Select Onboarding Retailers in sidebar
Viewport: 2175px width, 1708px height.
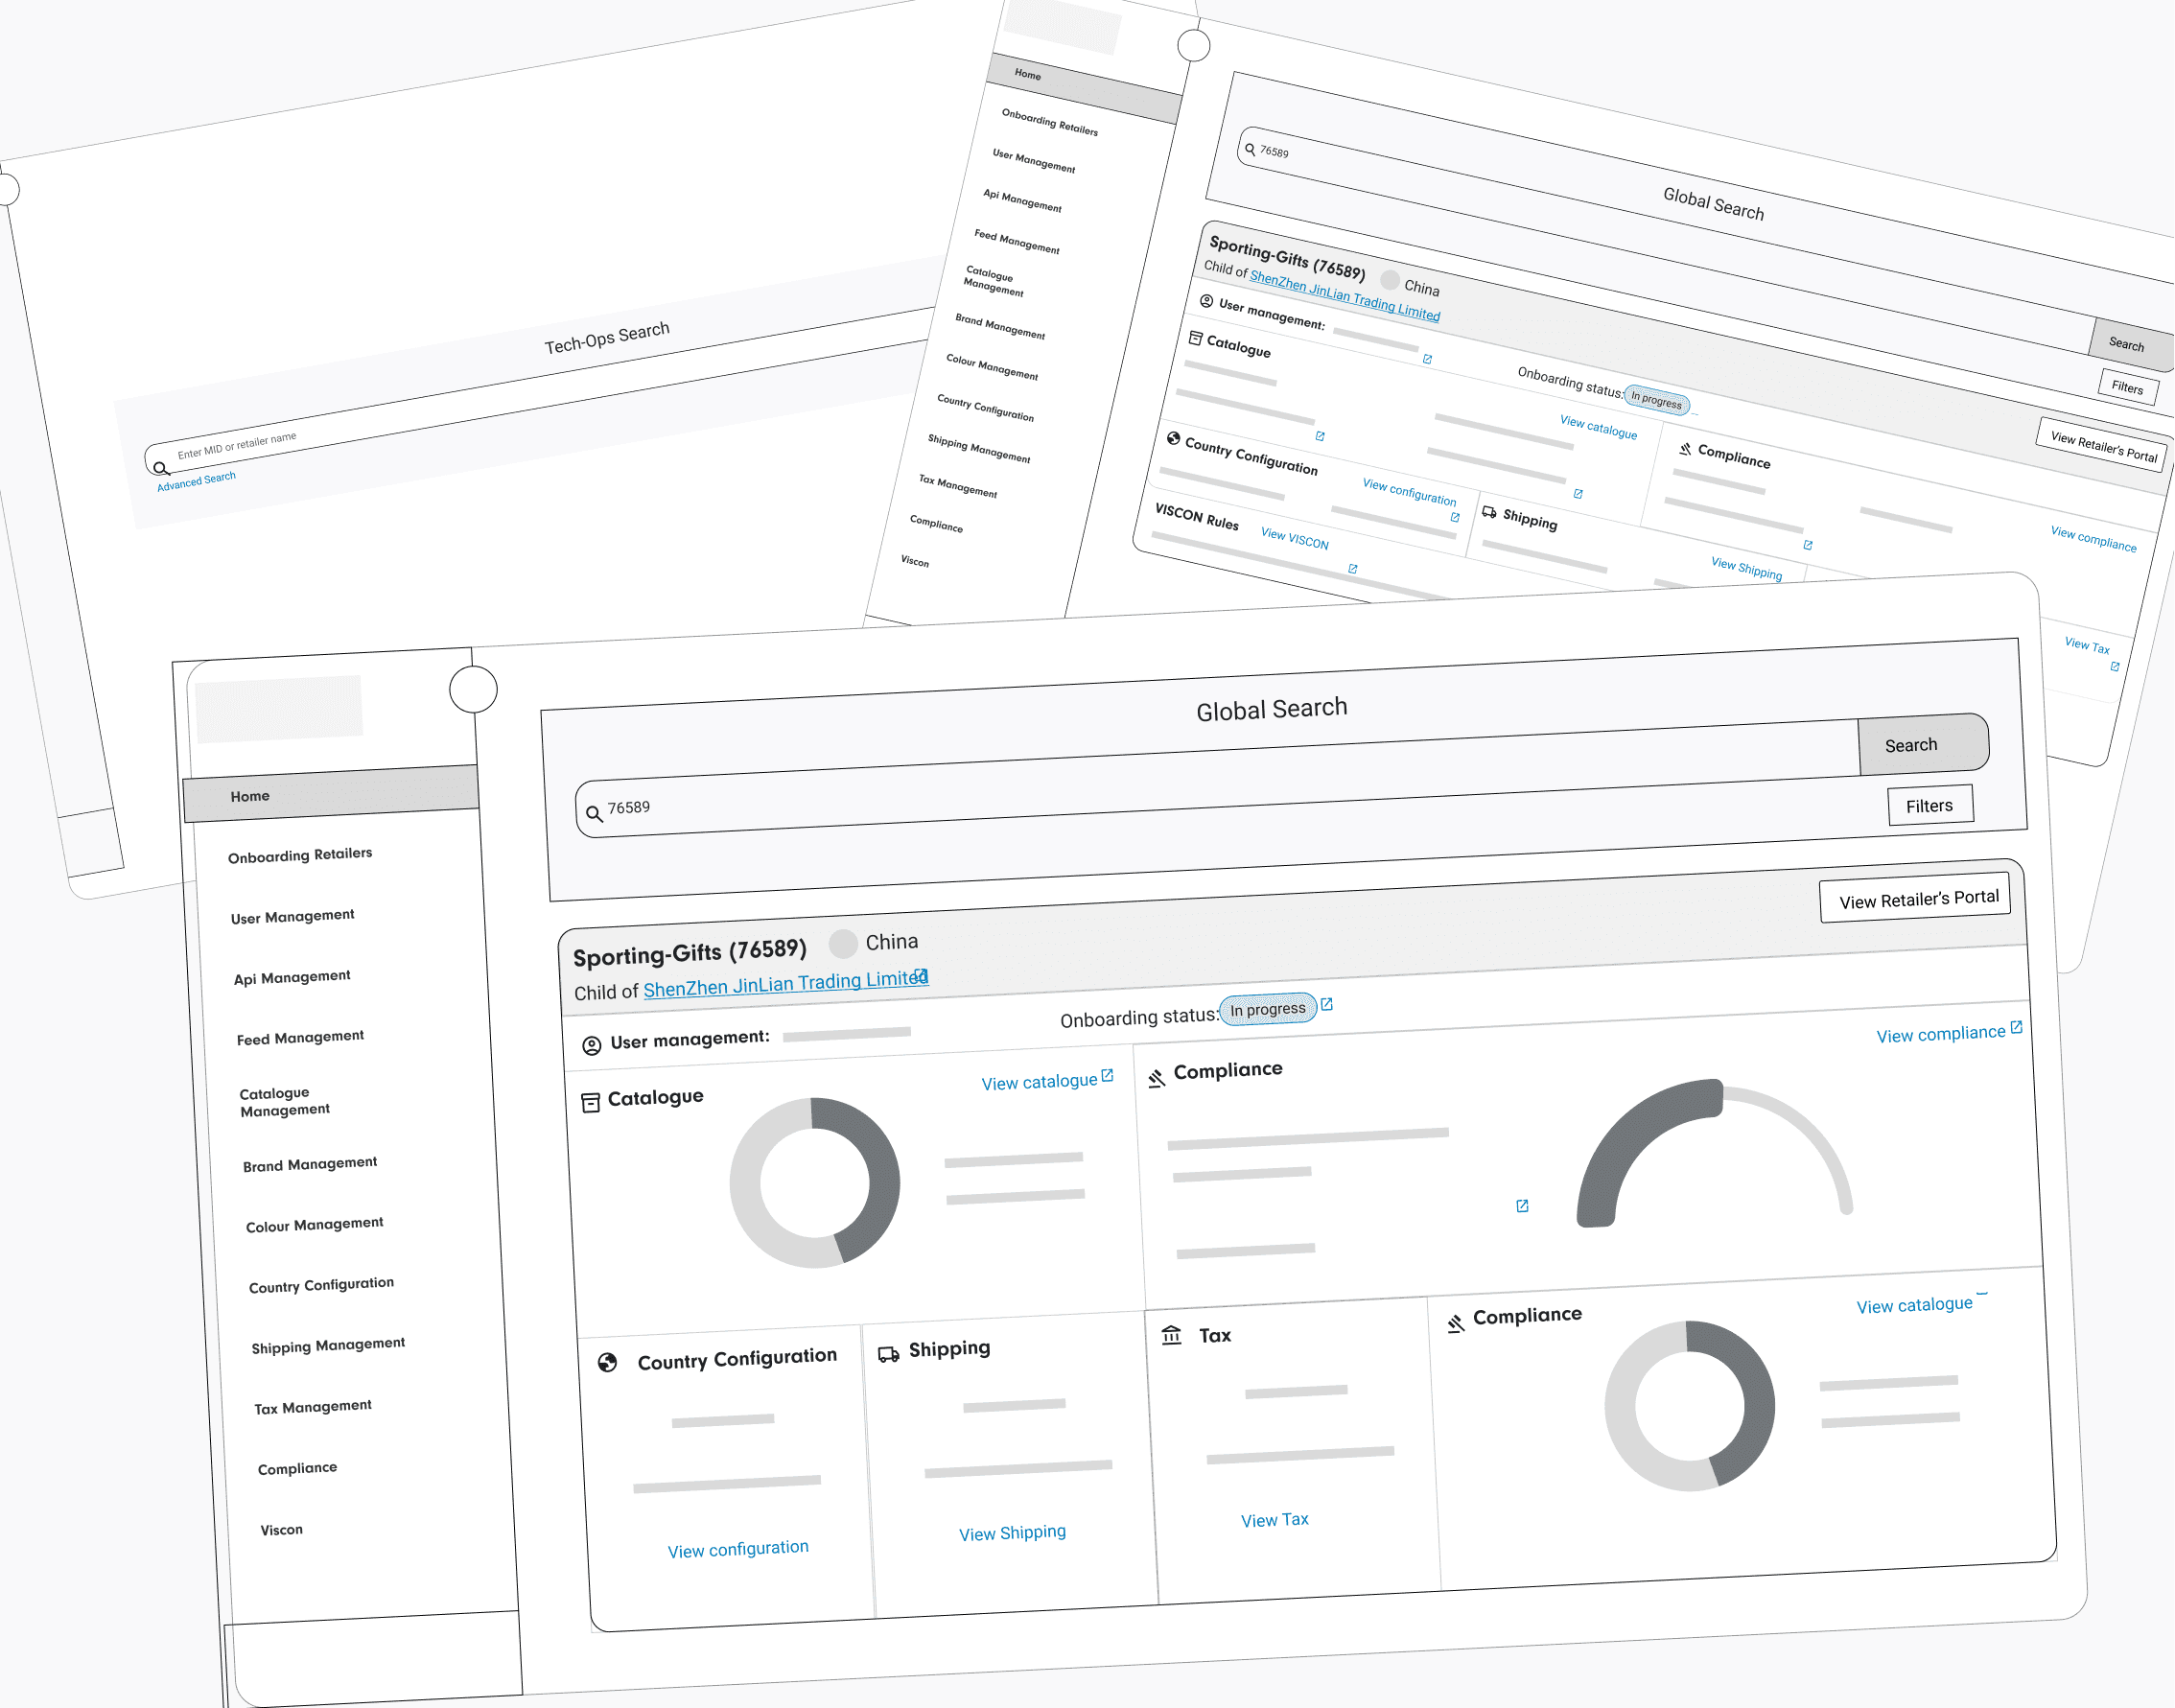tap(300, 855)
